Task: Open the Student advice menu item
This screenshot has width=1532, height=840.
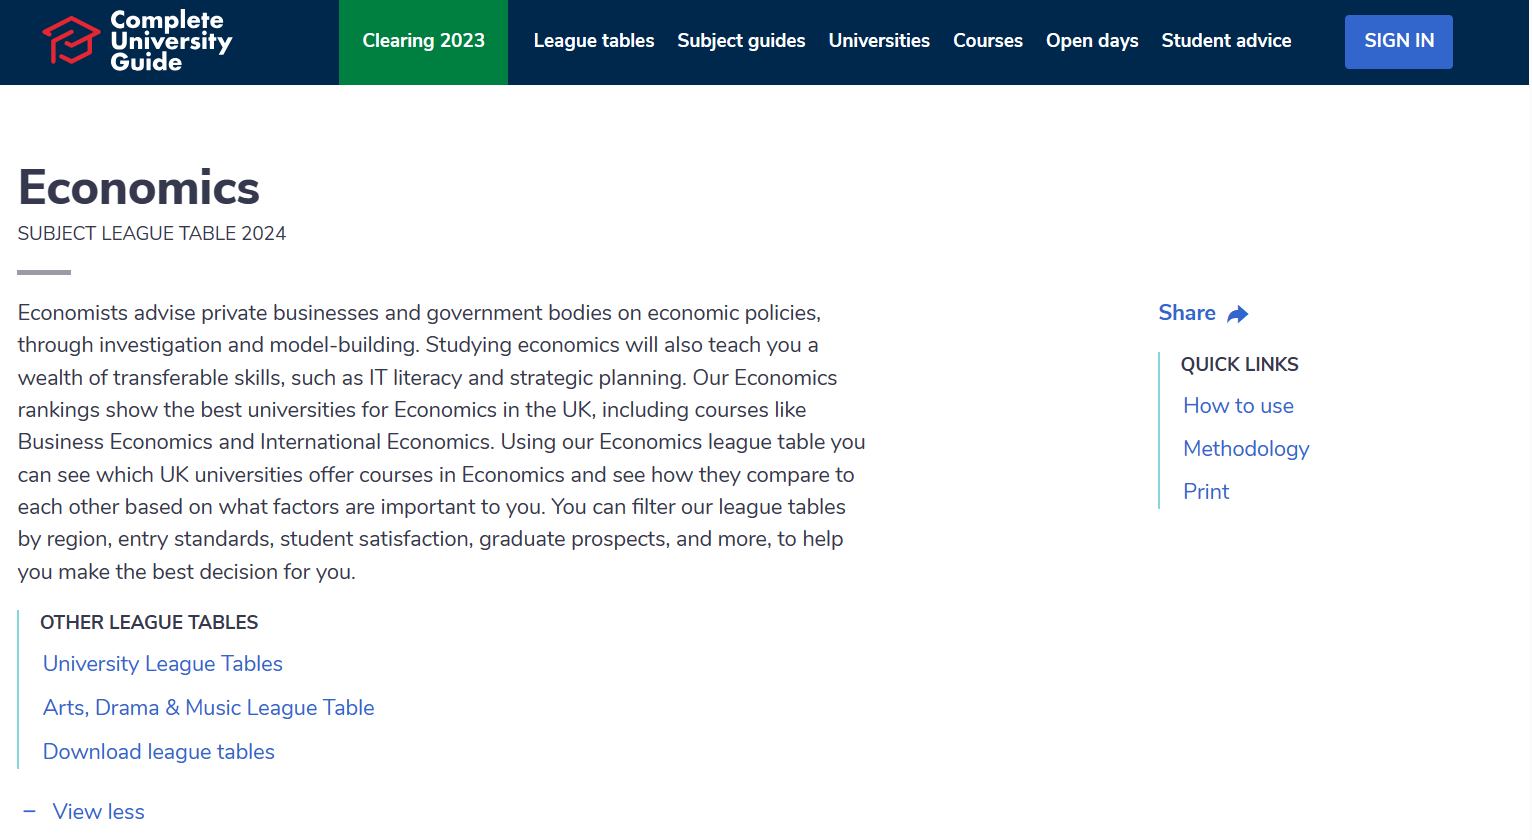Action: pyautogui.click(x=1226, y=41)
